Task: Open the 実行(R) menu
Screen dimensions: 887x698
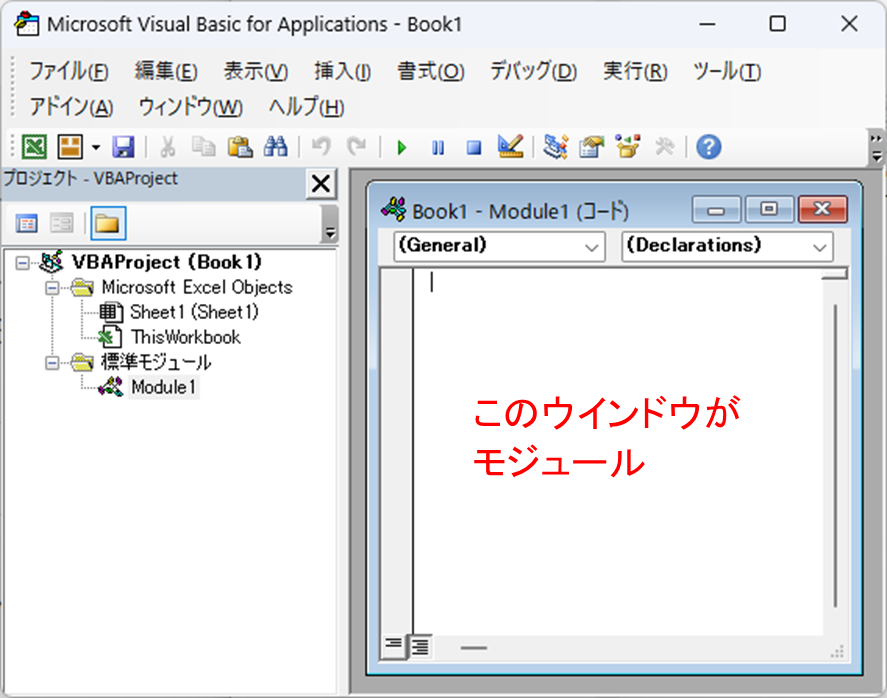Action: tap(635, 71)
